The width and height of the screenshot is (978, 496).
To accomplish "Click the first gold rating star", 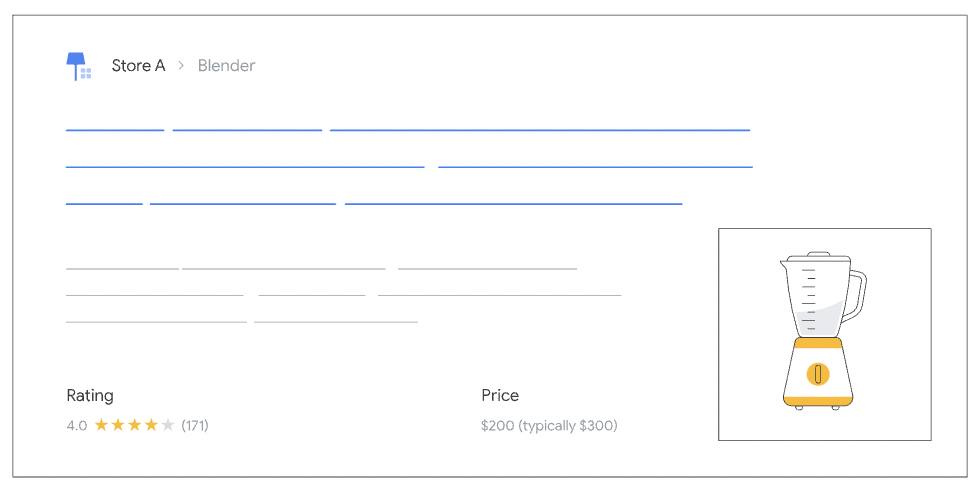I will (x=102, y=425).
